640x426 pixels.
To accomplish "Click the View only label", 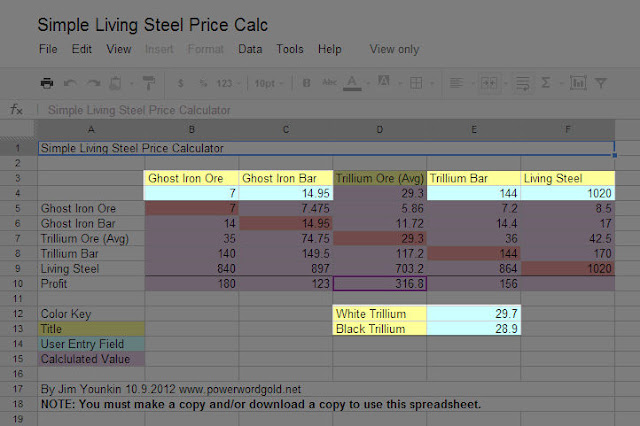I will pyautogui.click(x=394, y=49).
